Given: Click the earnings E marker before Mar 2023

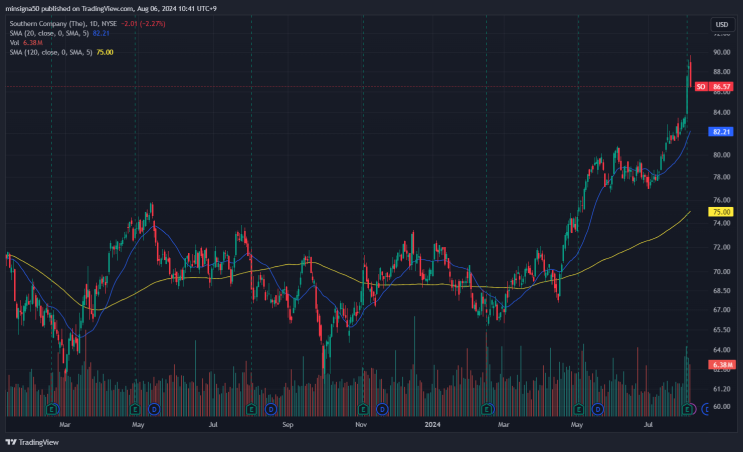Looking at the screenshot, I should [52, 409].
